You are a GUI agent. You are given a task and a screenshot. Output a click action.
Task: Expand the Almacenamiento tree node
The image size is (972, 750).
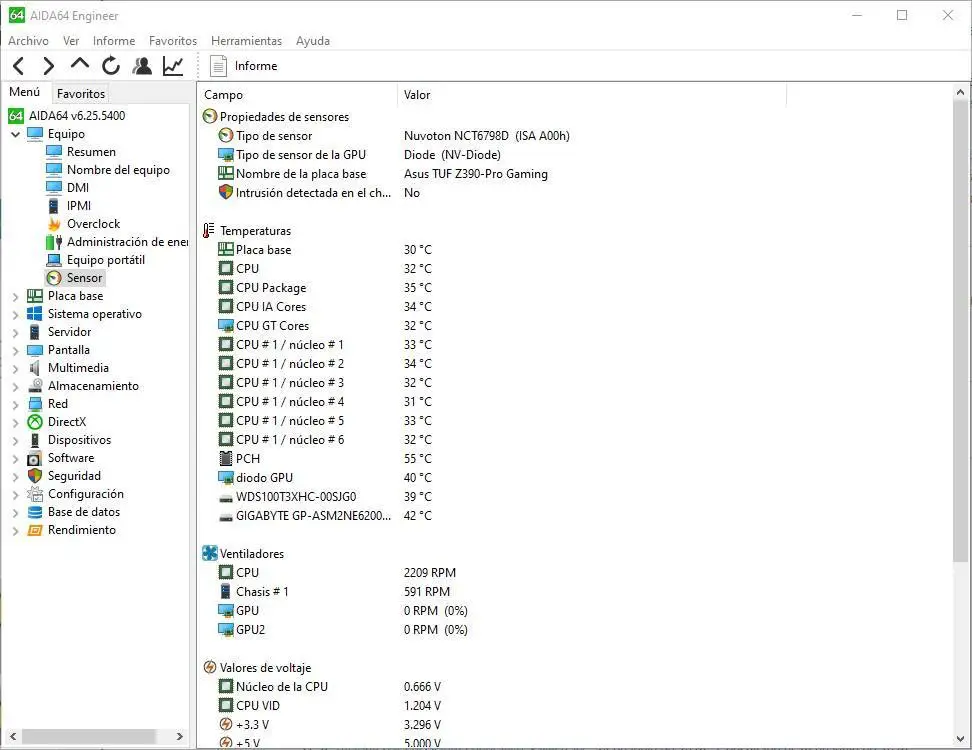click(x=15, y=387)
